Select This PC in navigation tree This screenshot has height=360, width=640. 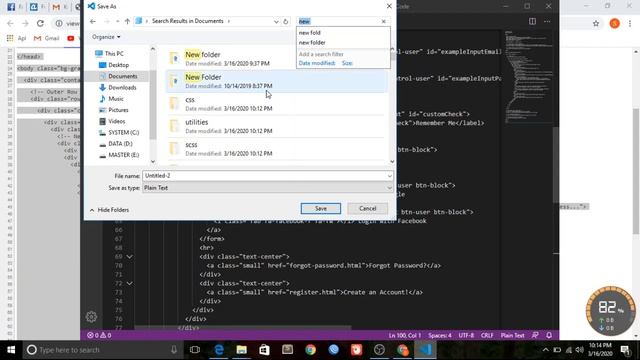109,53
